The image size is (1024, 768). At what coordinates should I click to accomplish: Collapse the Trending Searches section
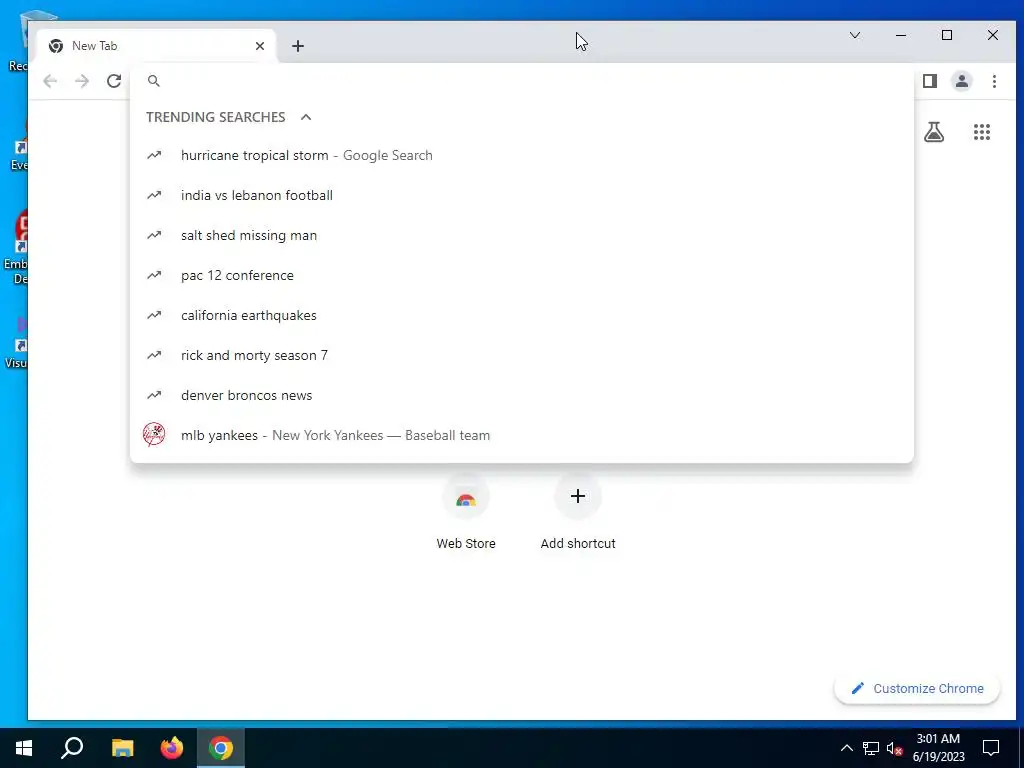[306, 117]
